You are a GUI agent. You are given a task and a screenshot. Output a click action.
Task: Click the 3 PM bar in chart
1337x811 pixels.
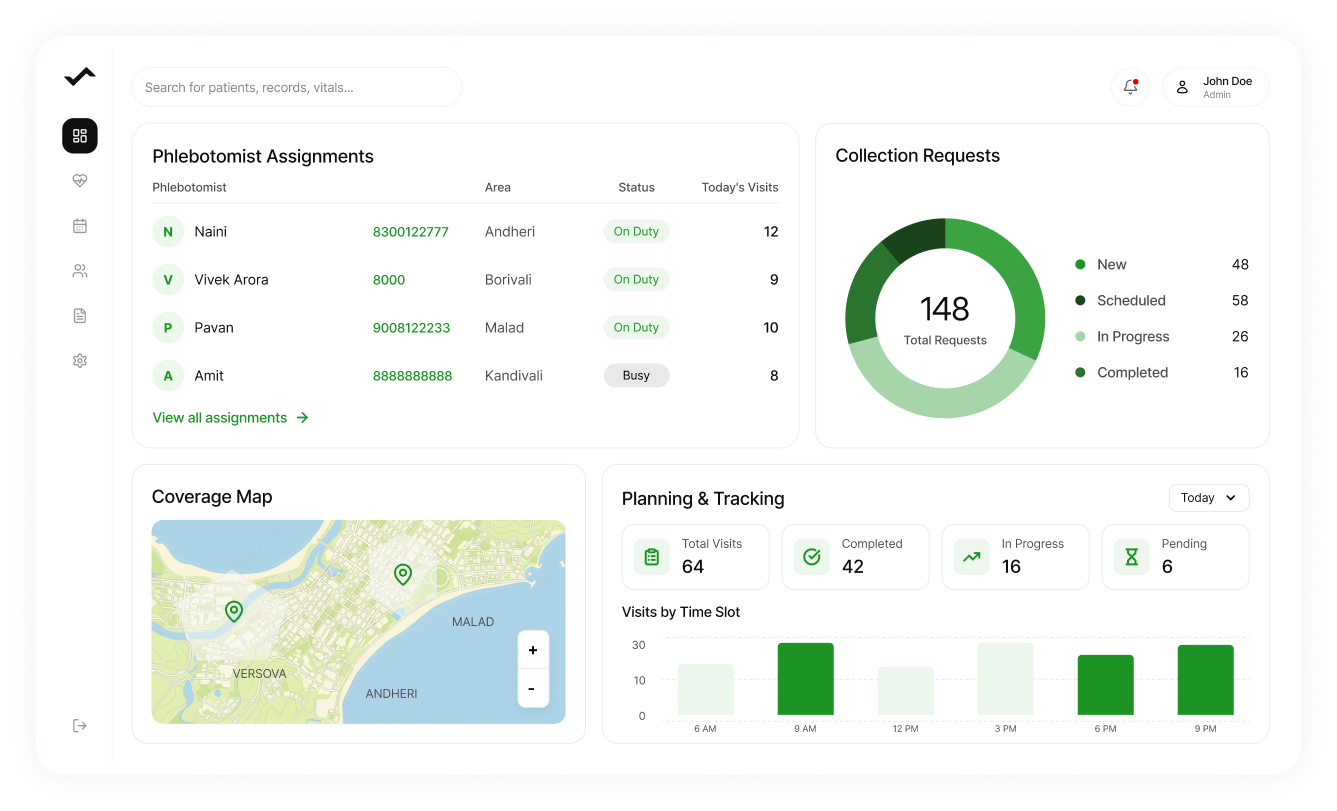click(1006, 679)
